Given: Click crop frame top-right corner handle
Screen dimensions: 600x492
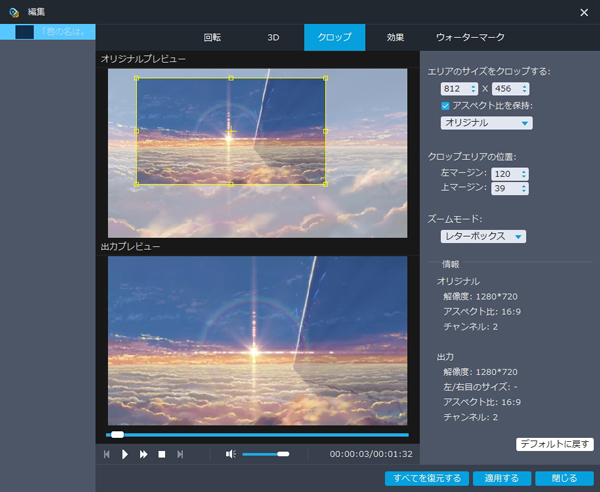Looking at the screenshot, I should pos(325,78).
